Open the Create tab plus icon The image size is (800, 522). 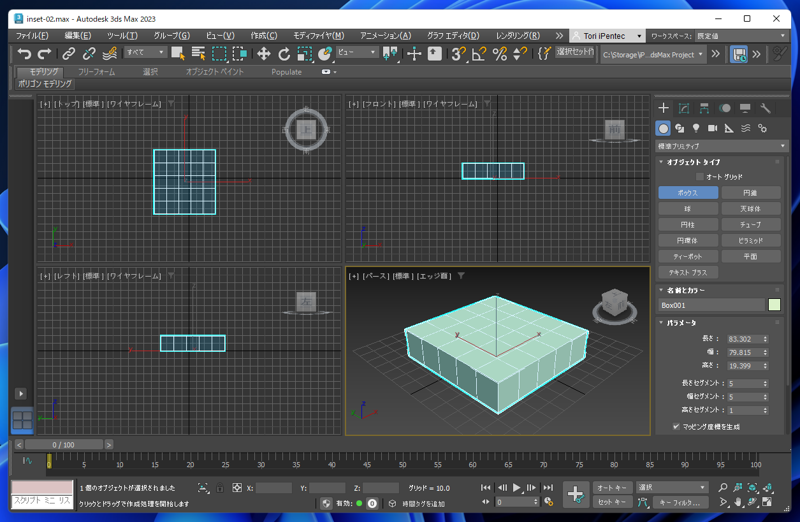coord(663,108)
